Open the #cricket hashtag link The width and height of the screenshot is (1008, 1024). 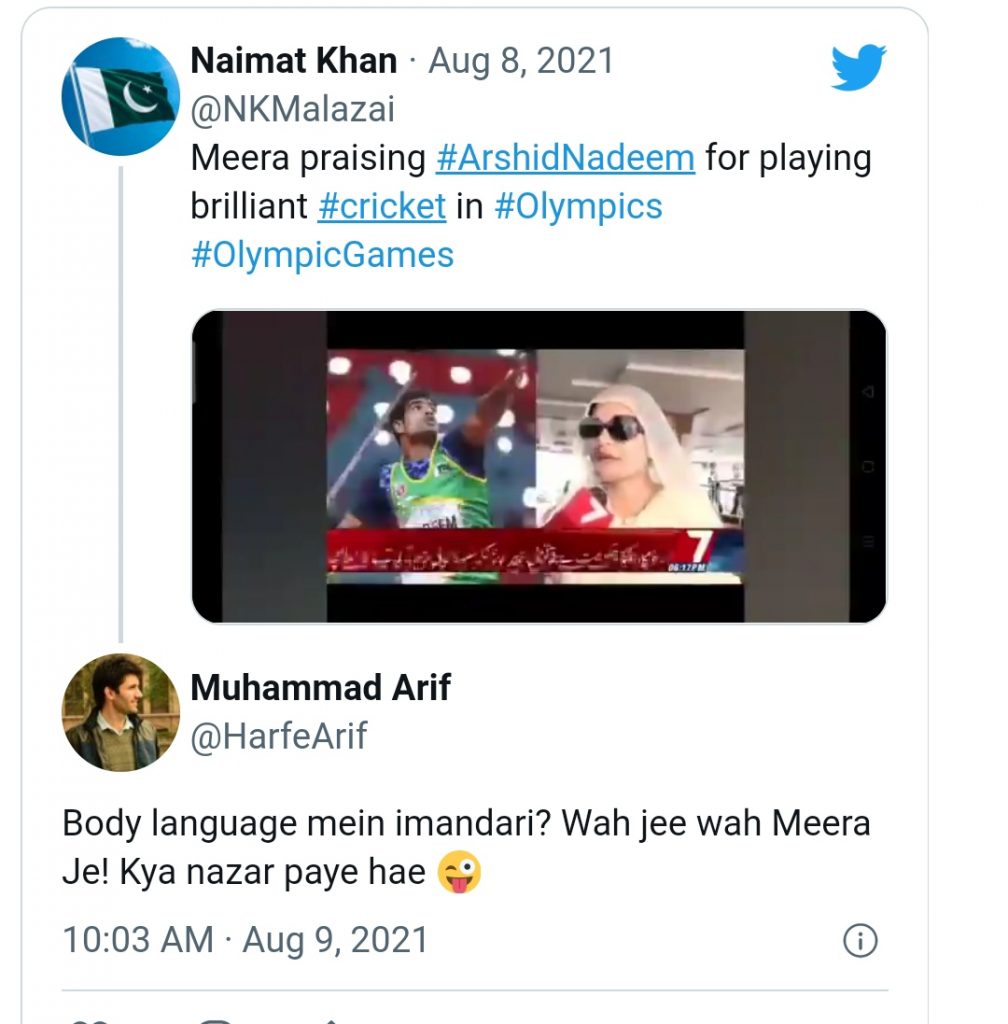[x=382, y=207]
